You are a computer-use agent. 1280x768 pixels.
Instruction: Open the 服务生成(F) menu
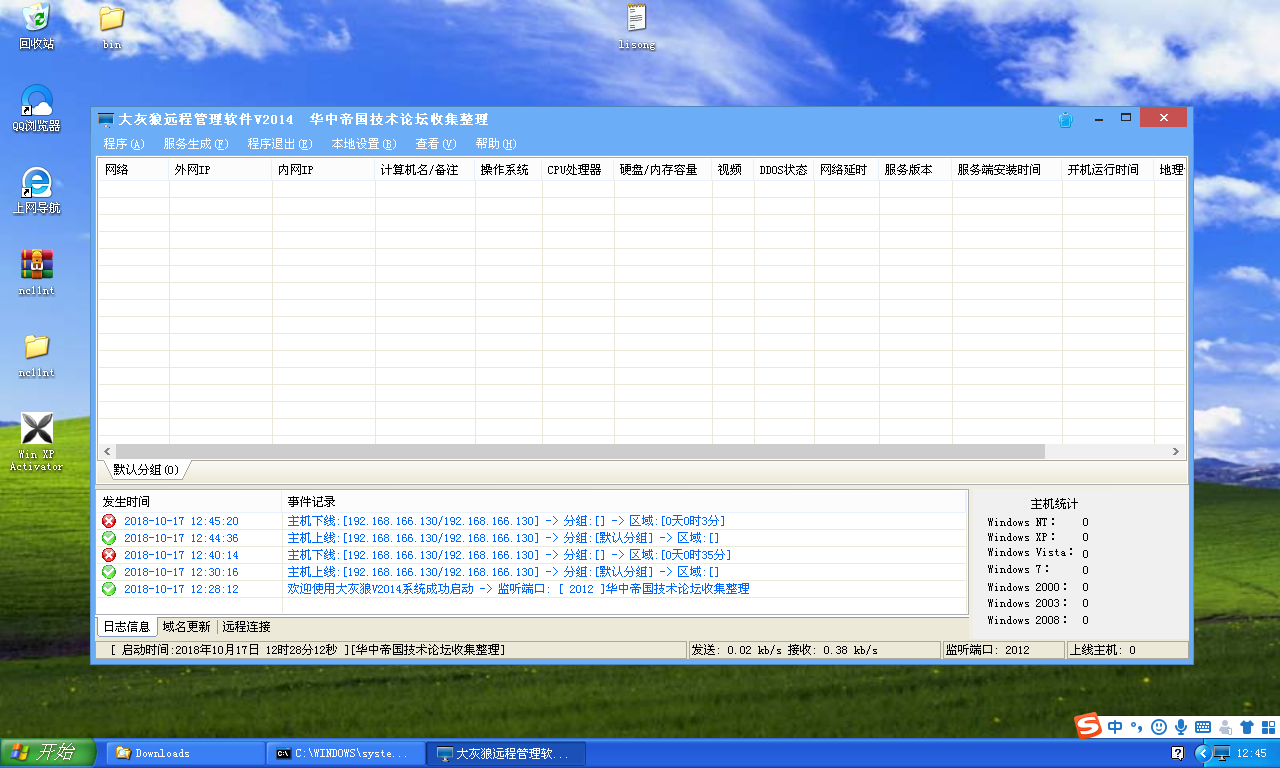[196, 144]
